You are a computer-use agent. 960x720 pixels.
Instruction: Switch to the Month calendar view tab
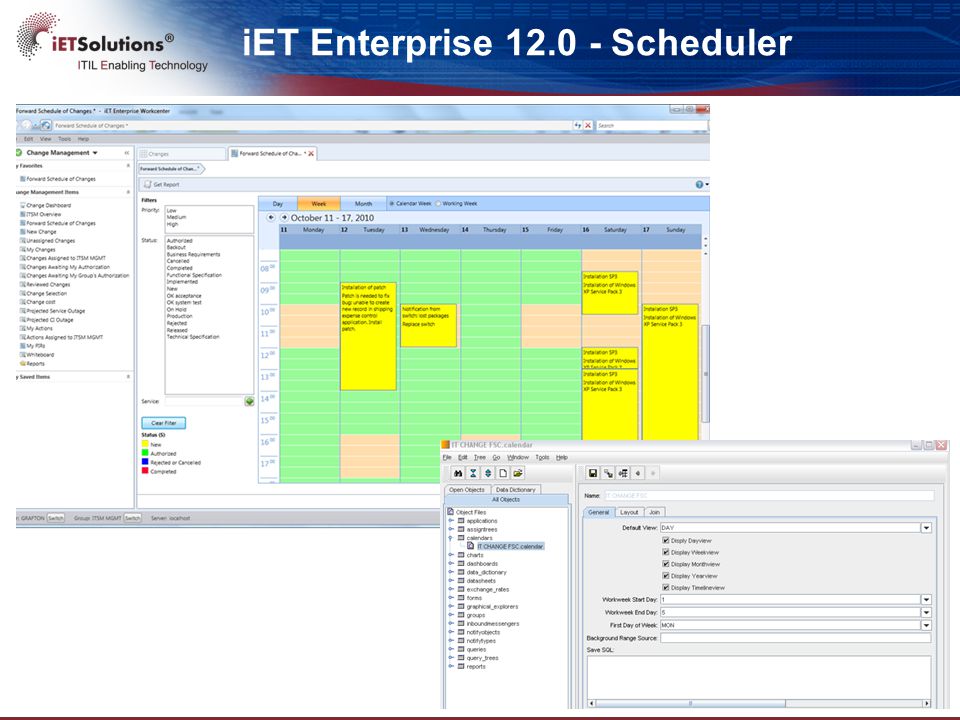point(363,203)
